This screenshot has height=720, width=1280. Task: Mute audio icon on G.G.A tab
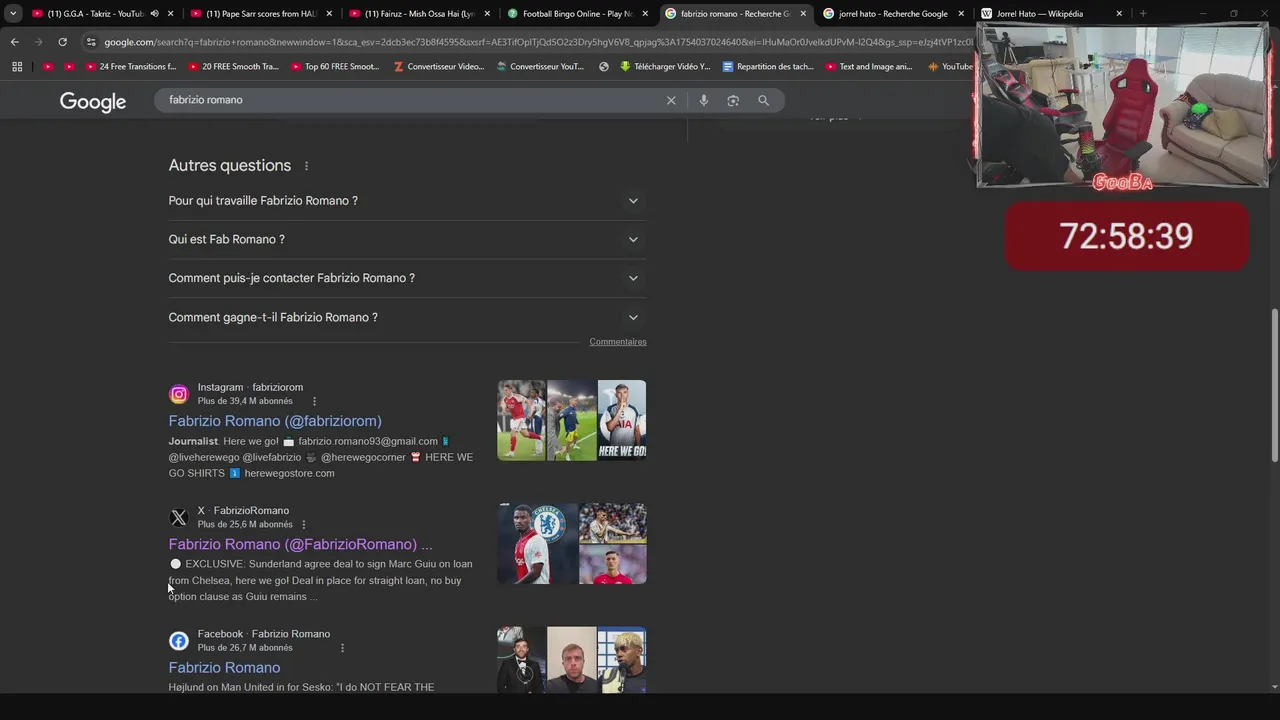[x=154, y=14]
